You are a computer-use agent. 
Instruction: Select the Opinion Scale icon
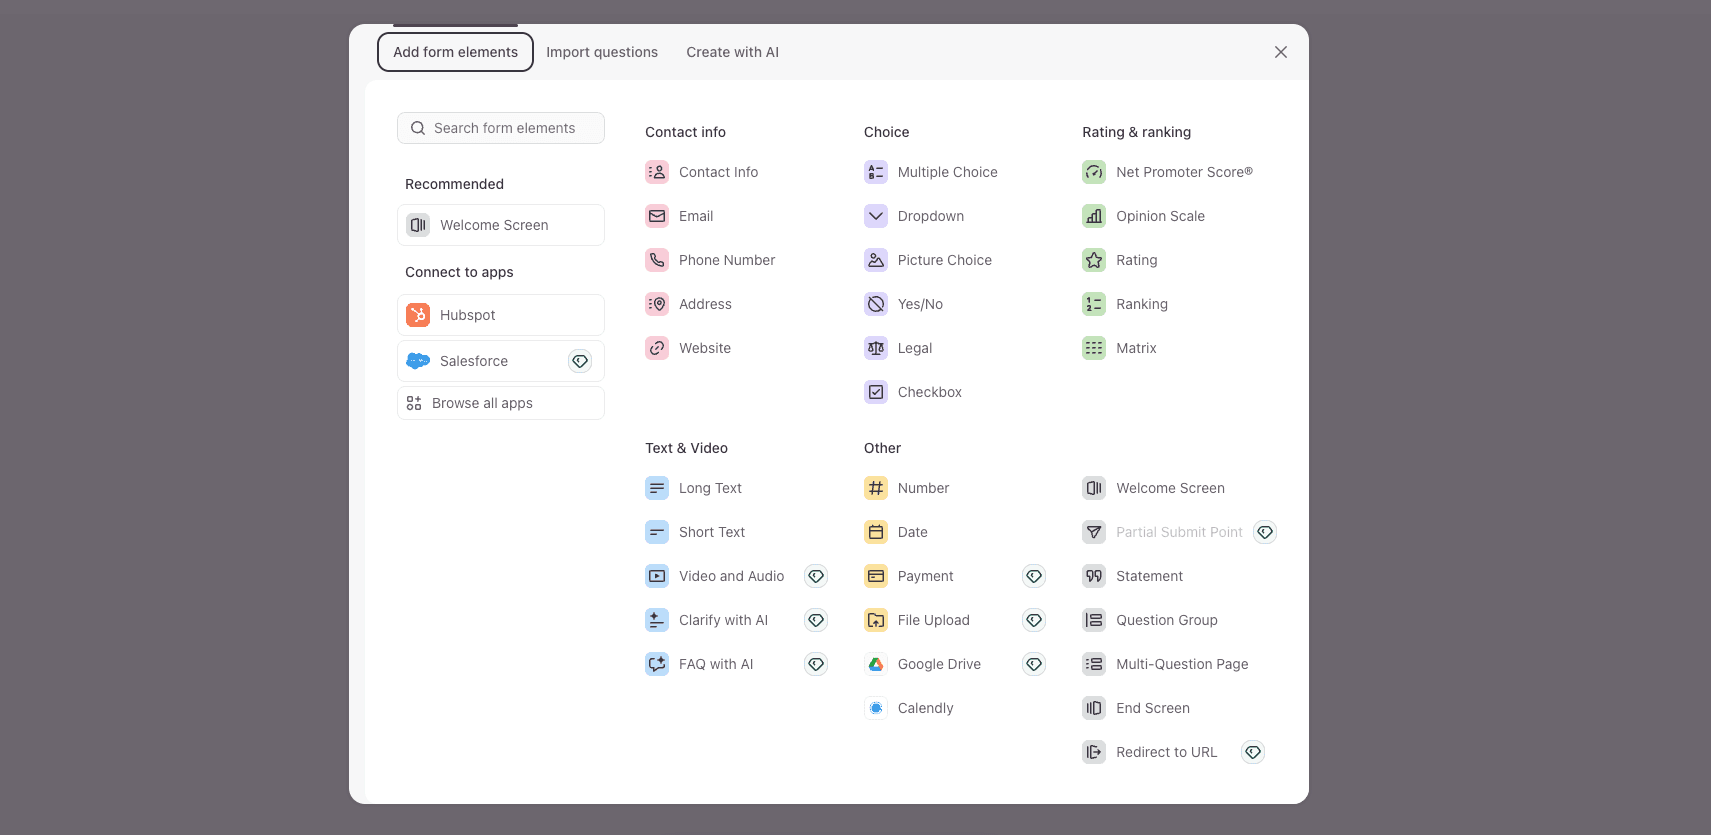1094,216
